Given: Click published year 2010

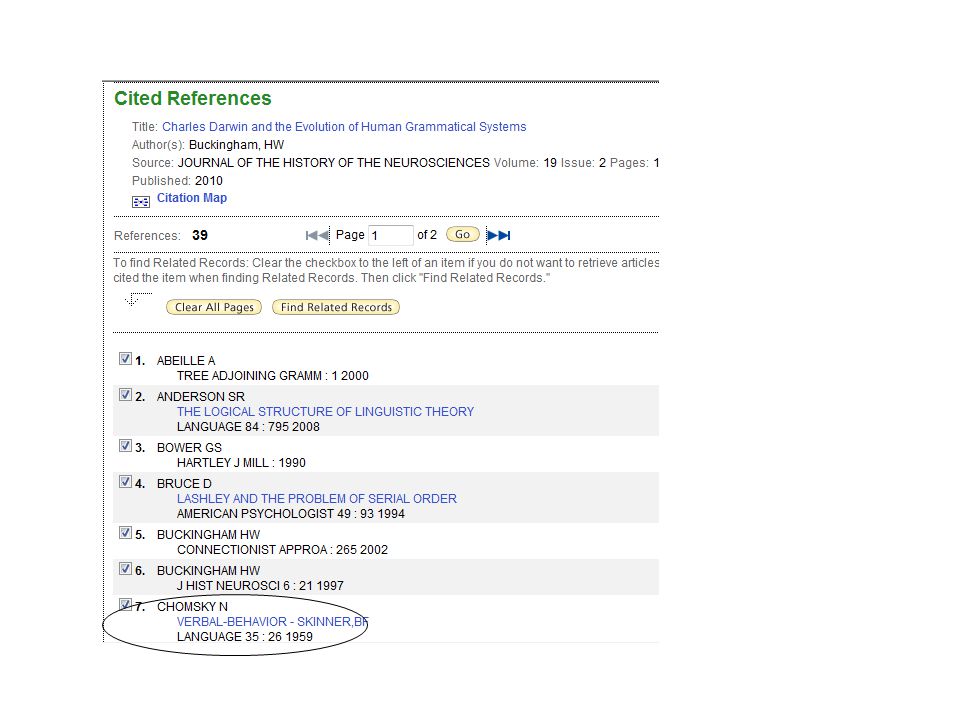Looking at the screenshot, I should tap(209, 181).
